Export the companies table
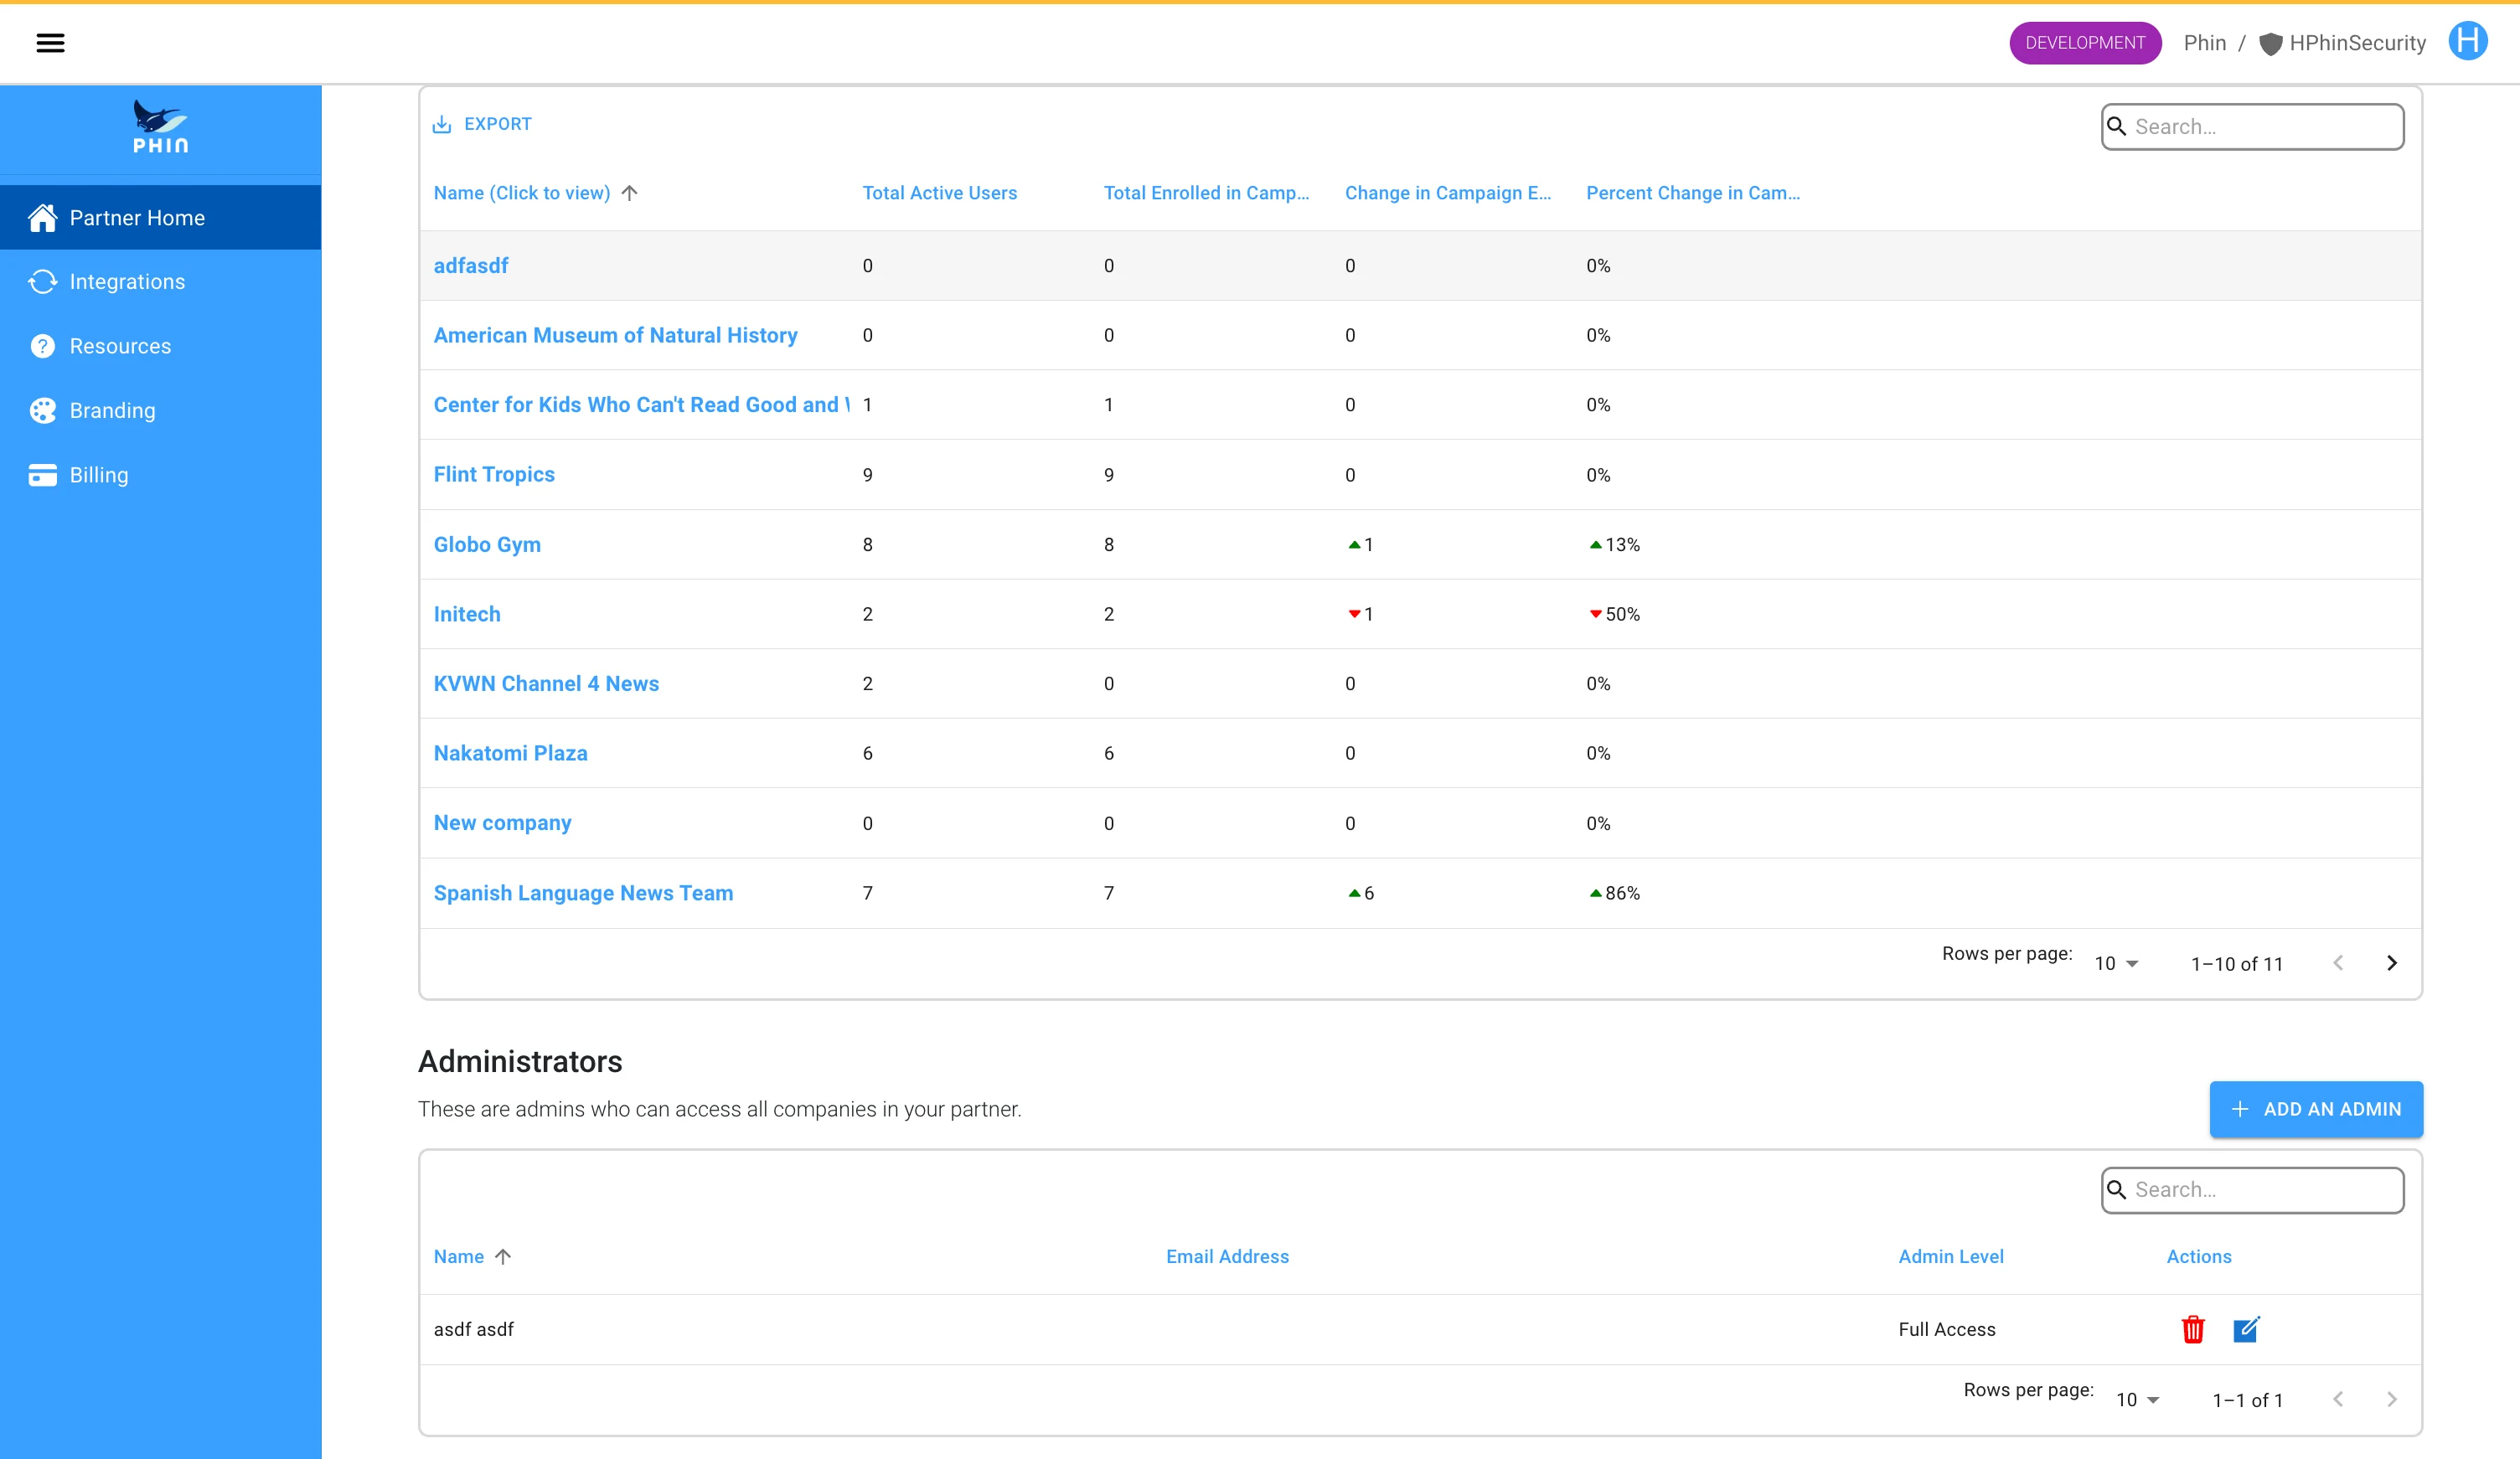The height and width of the screenshot is (1459, 2520). pyautogui.click(x=483, y=124)
